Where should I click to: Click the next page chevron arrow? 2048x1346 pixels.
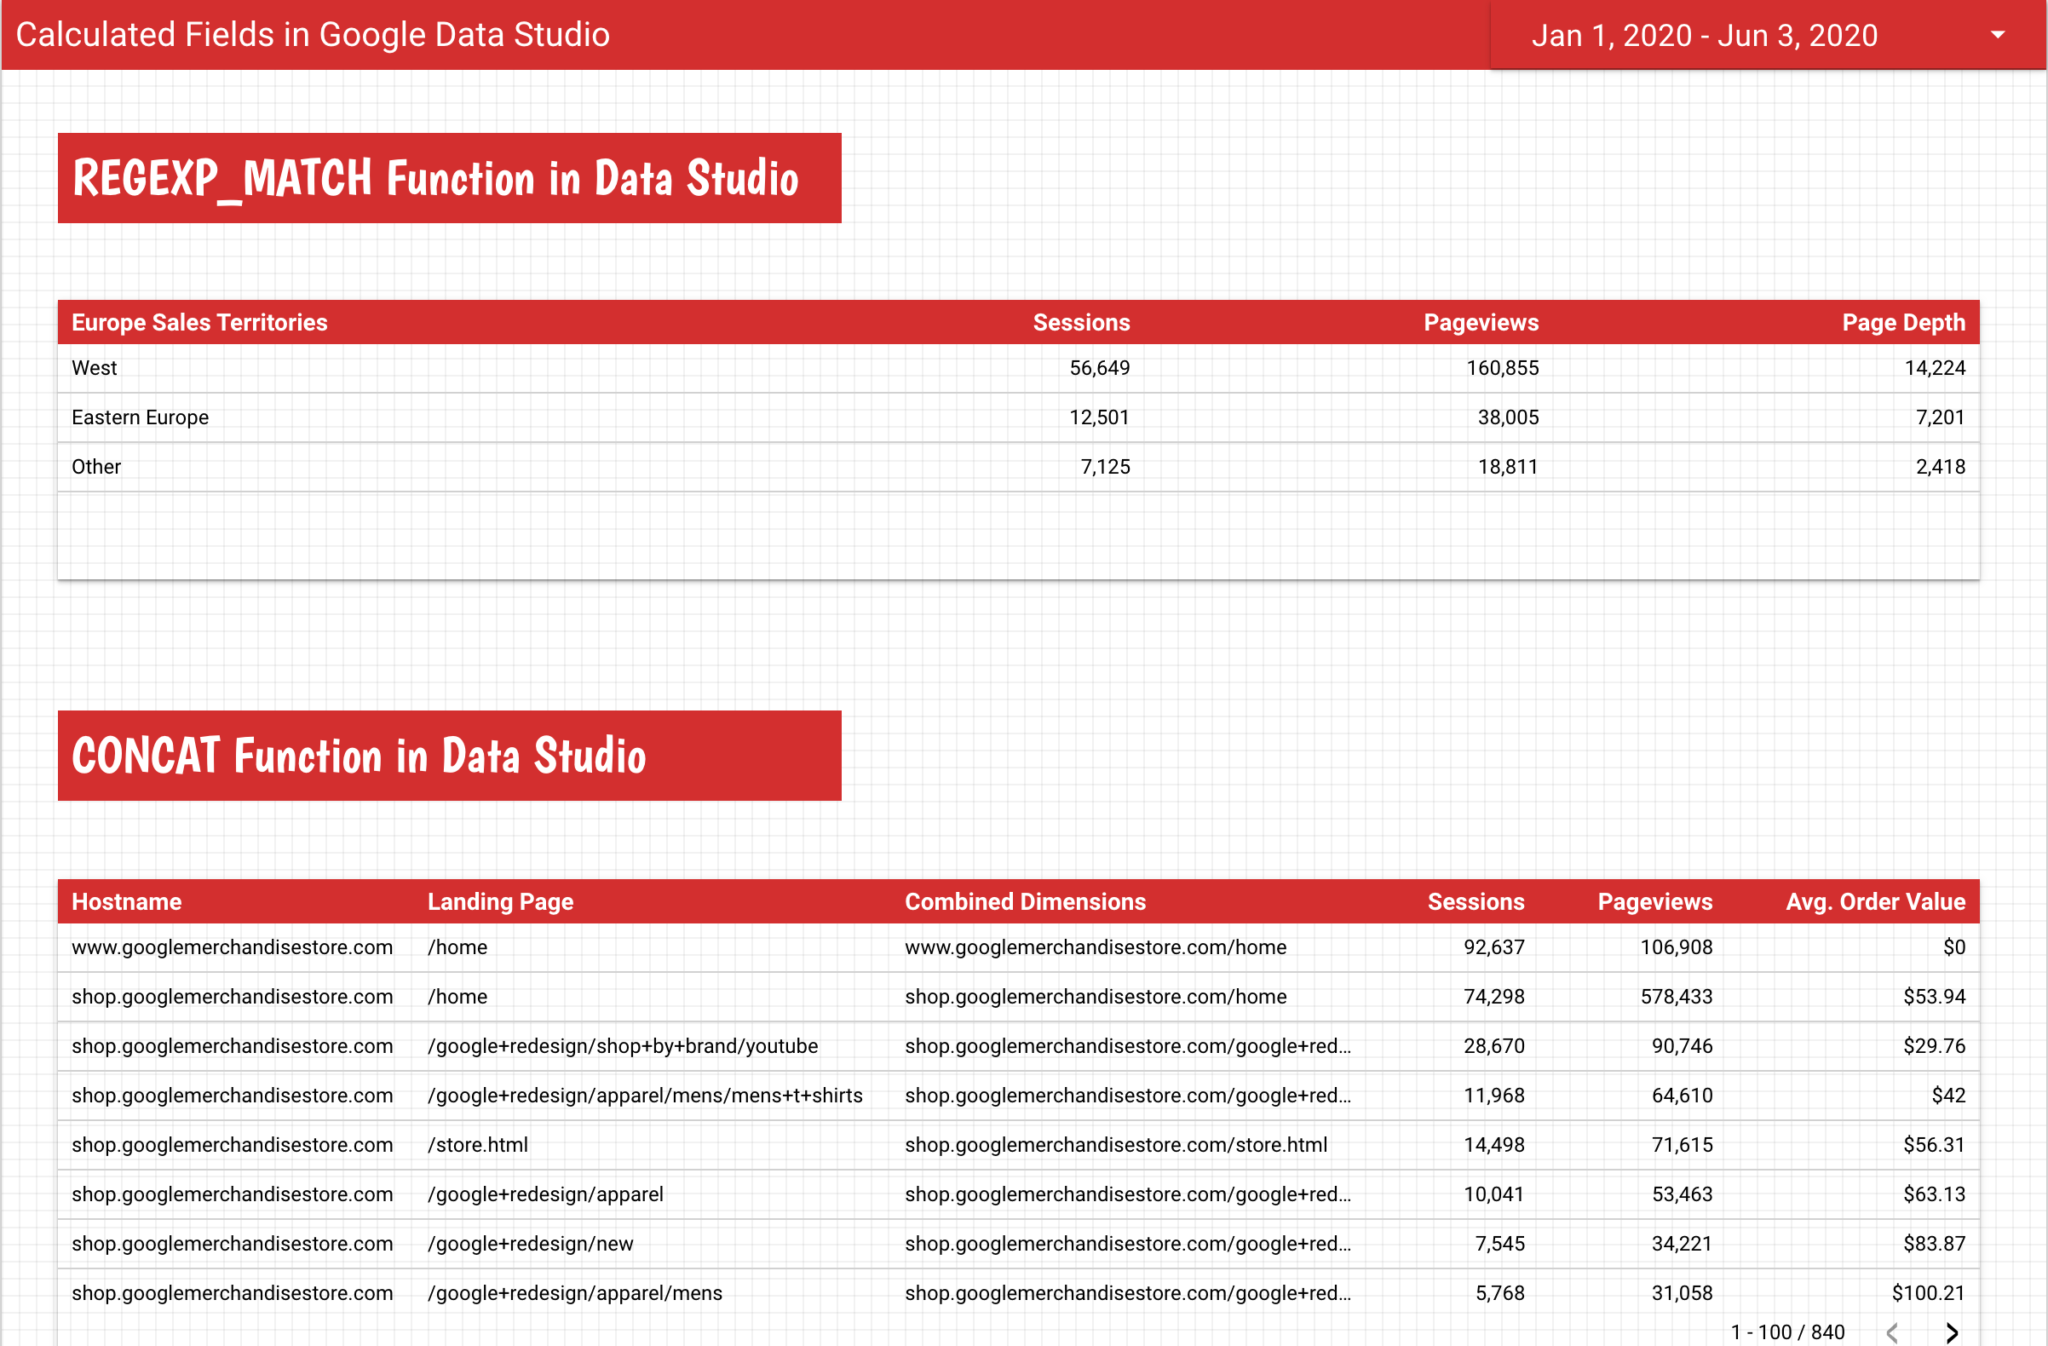pyautogui.click(x=1952, y=1332)
